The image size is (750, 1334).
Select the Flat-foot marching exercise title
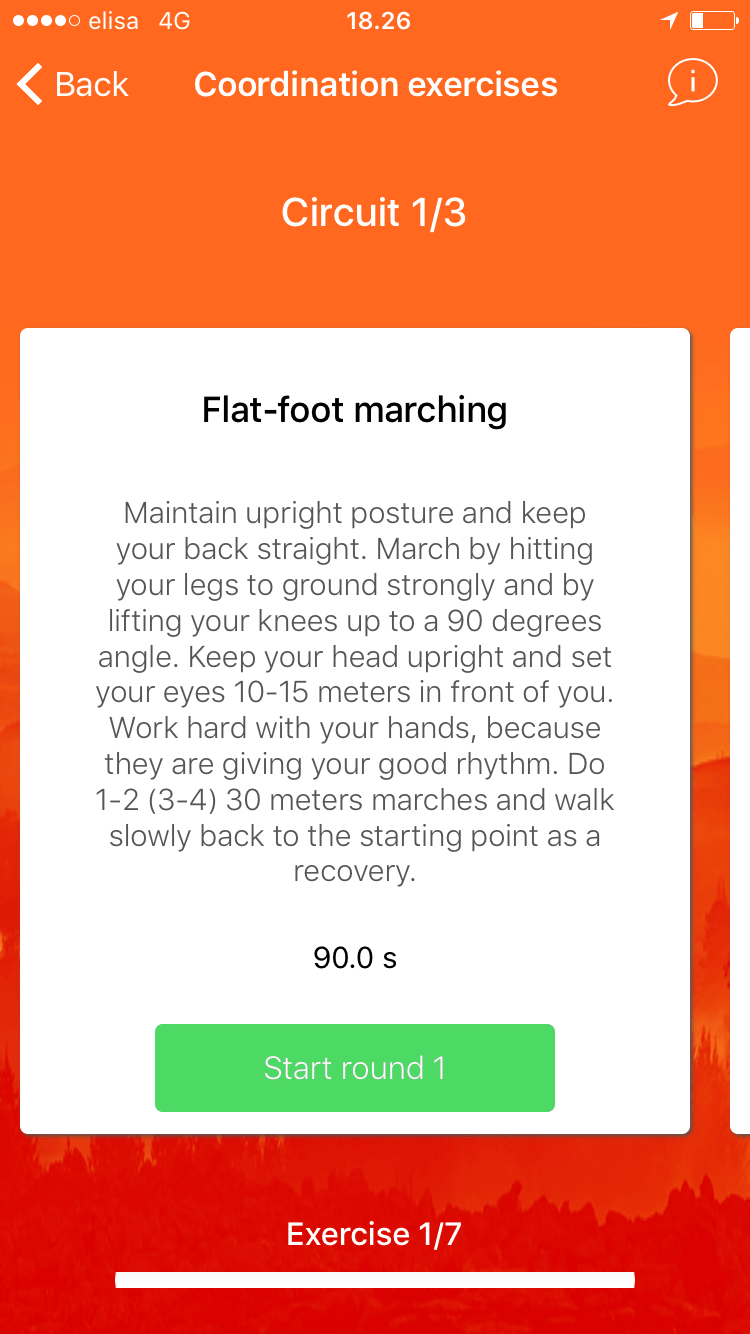tap(355, 410)
